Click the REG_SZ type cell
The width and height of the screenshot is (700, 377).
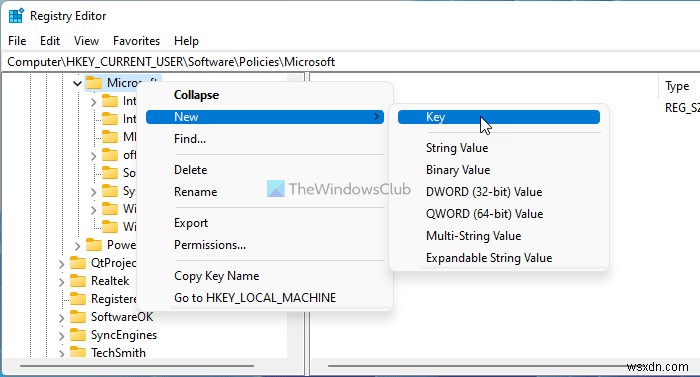click(682, 108)
